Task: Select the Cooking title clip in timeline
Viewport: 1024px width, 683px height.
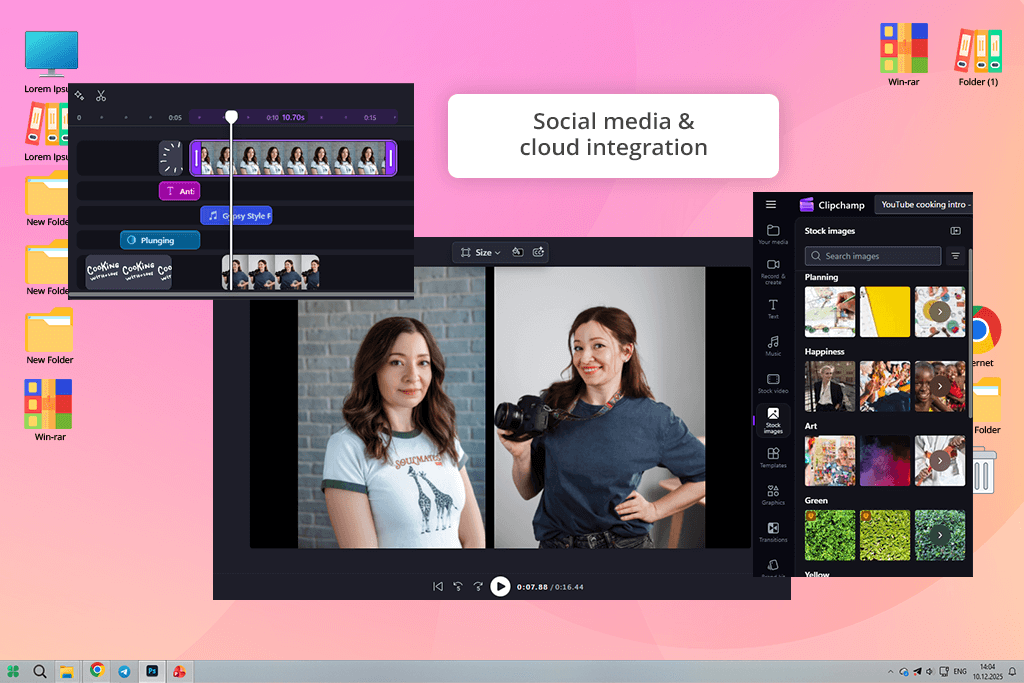Action: (129, 271)
